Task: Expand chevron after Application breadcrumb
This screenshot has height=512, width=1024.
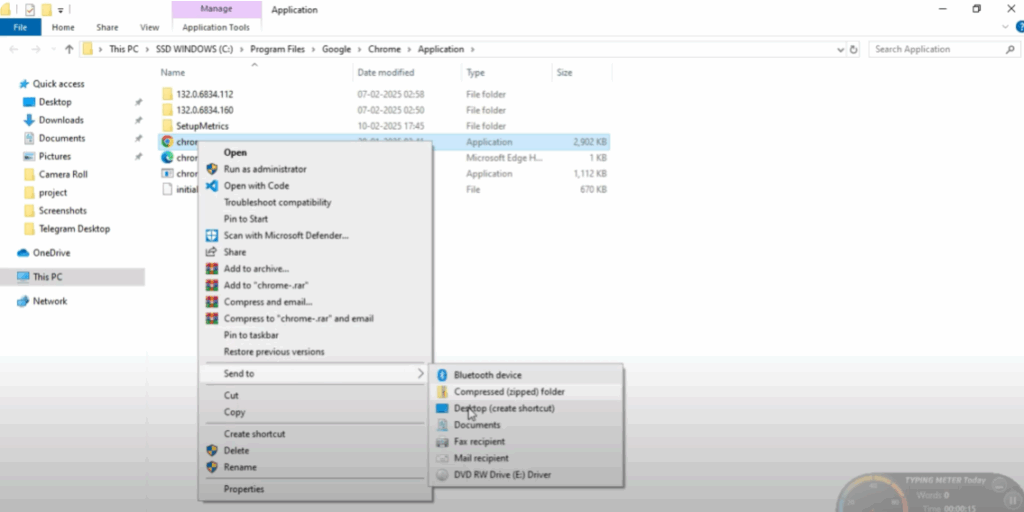Action: (x=473, y=49)
